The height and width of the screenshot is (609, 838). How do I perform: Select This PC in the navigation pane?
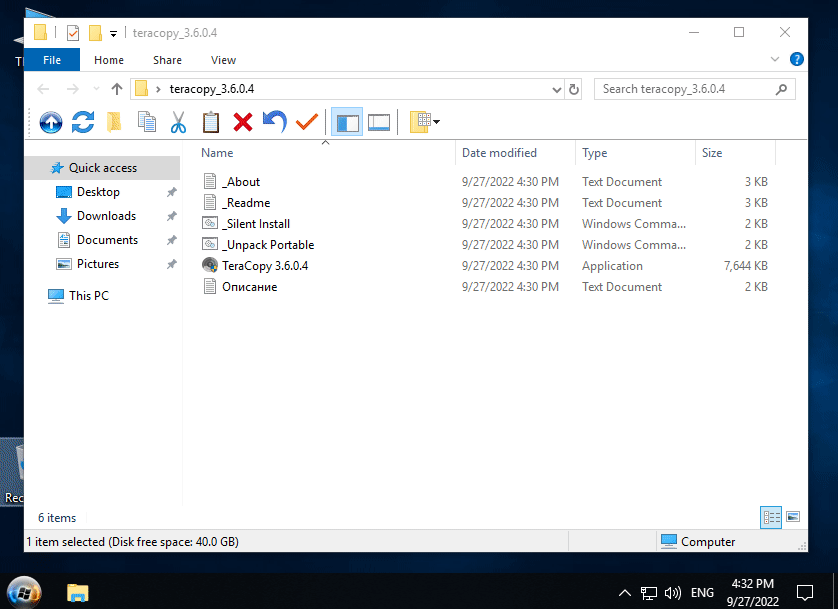(89, 295)
